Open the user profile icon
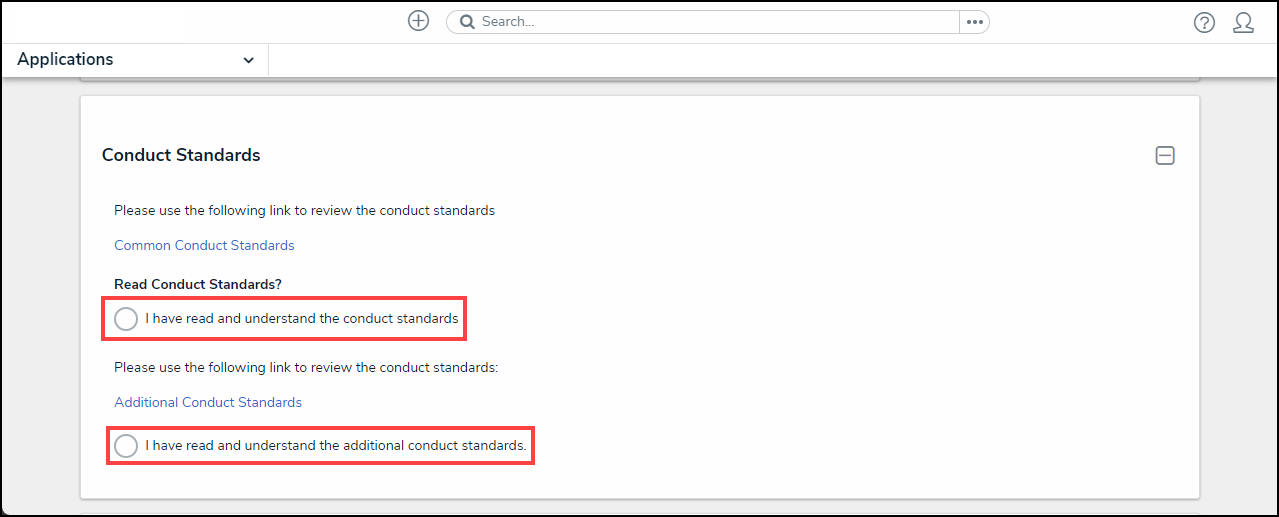The width and height of the screenshot is (1279, 517). [1243, 23]
